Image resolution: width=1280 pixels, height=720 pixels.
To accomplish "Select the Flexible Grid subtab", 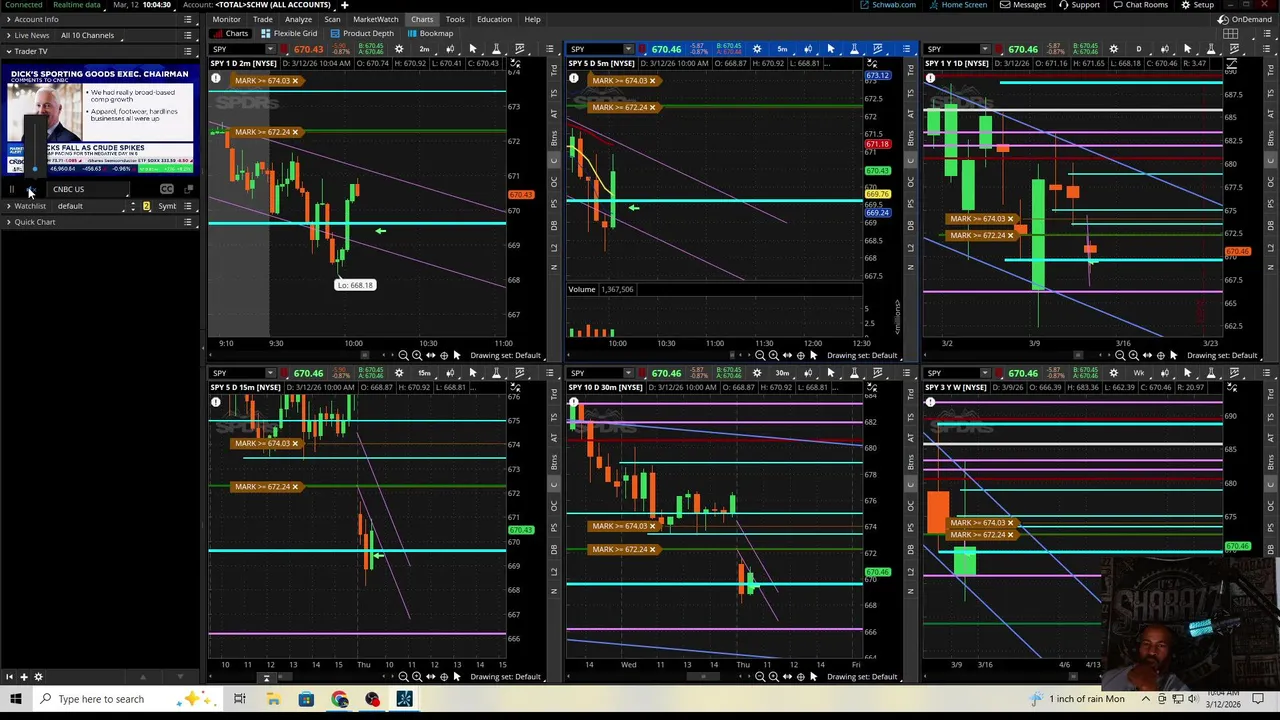I will [x=289, y=33].
